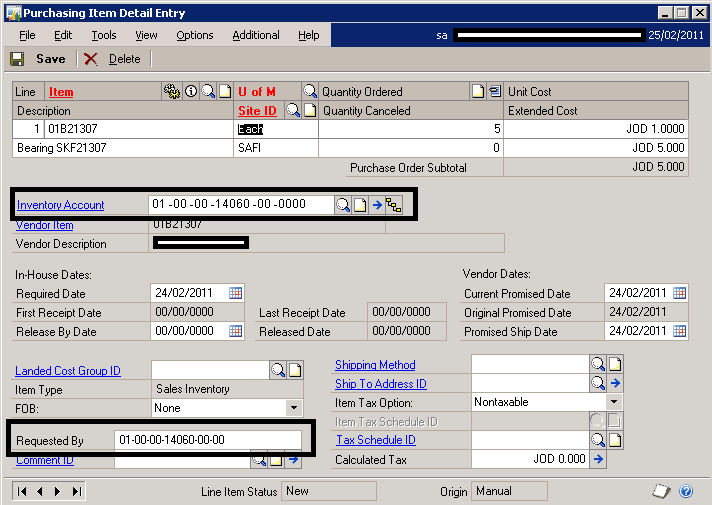
Task: Click the Item header link
Action: coord(61,92)
